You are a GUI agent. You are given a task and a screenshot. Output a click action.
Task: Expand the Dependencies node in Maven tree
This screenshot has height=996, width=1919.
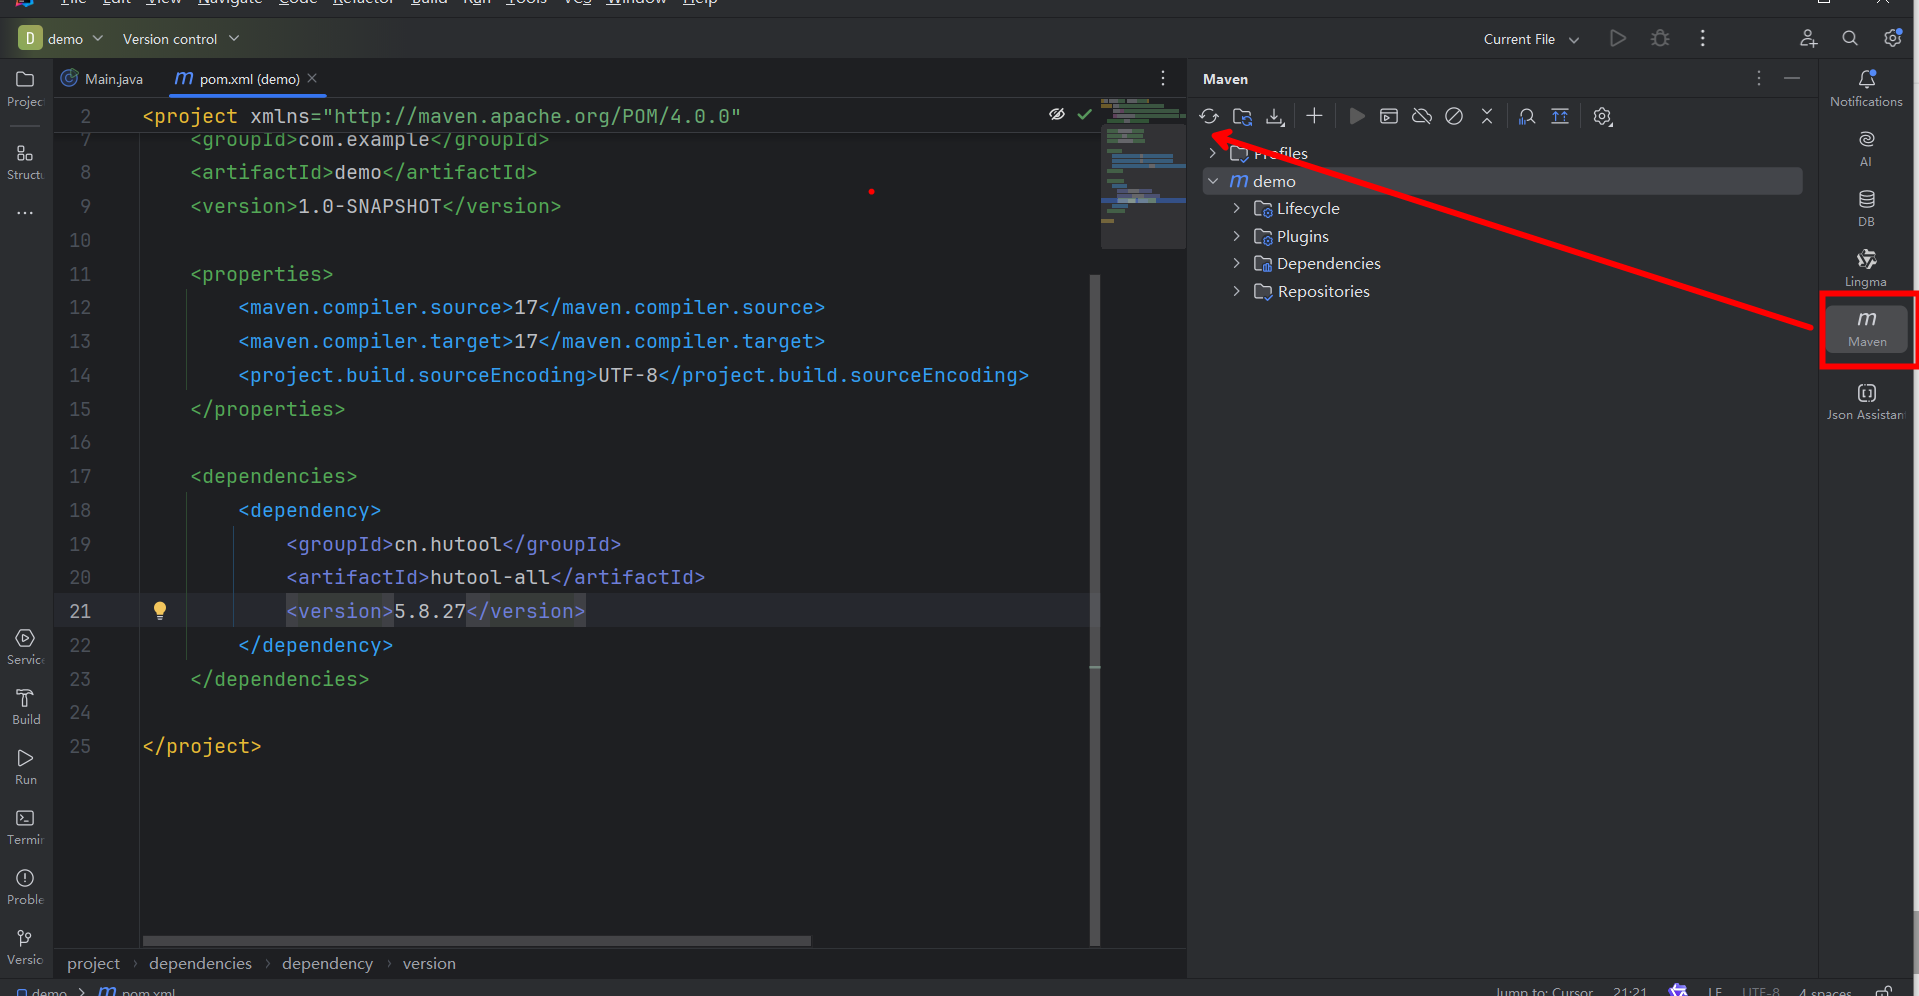point(1237,264)
